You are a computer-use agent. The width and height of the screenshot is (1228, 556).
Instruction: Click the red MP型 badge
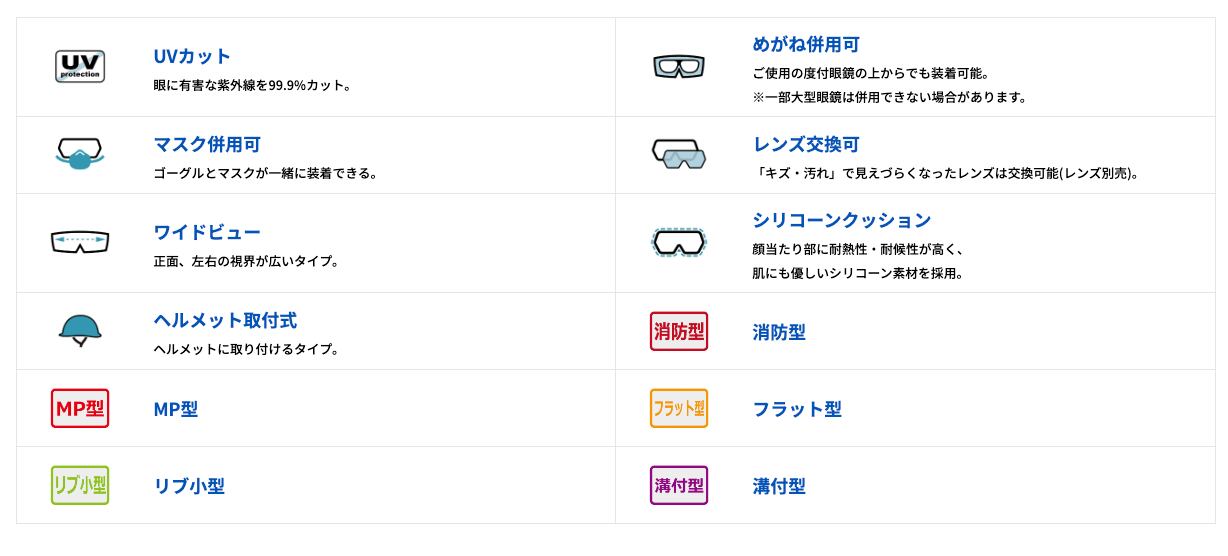pyautogui.click(x=80, y=408)
